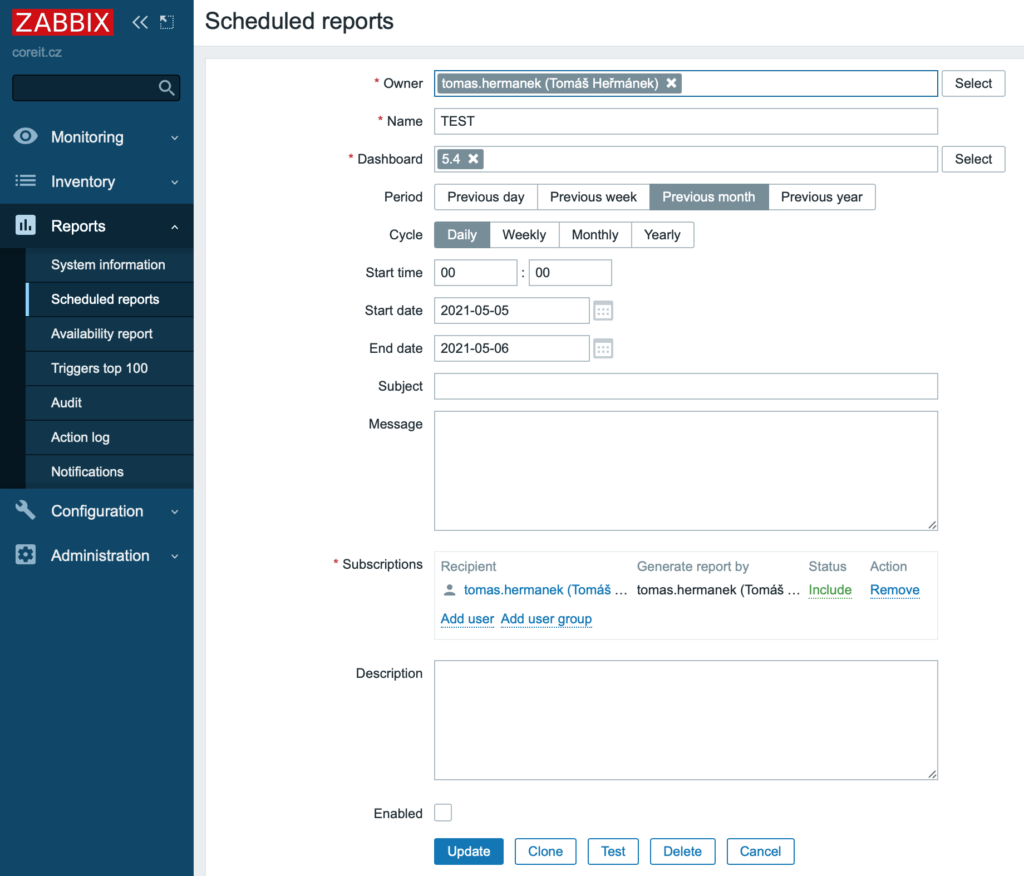Collapse Reports menu chevron
The width and height of the screenshot is (1024, 876).
pyautogui.click(x=174, y=227)
